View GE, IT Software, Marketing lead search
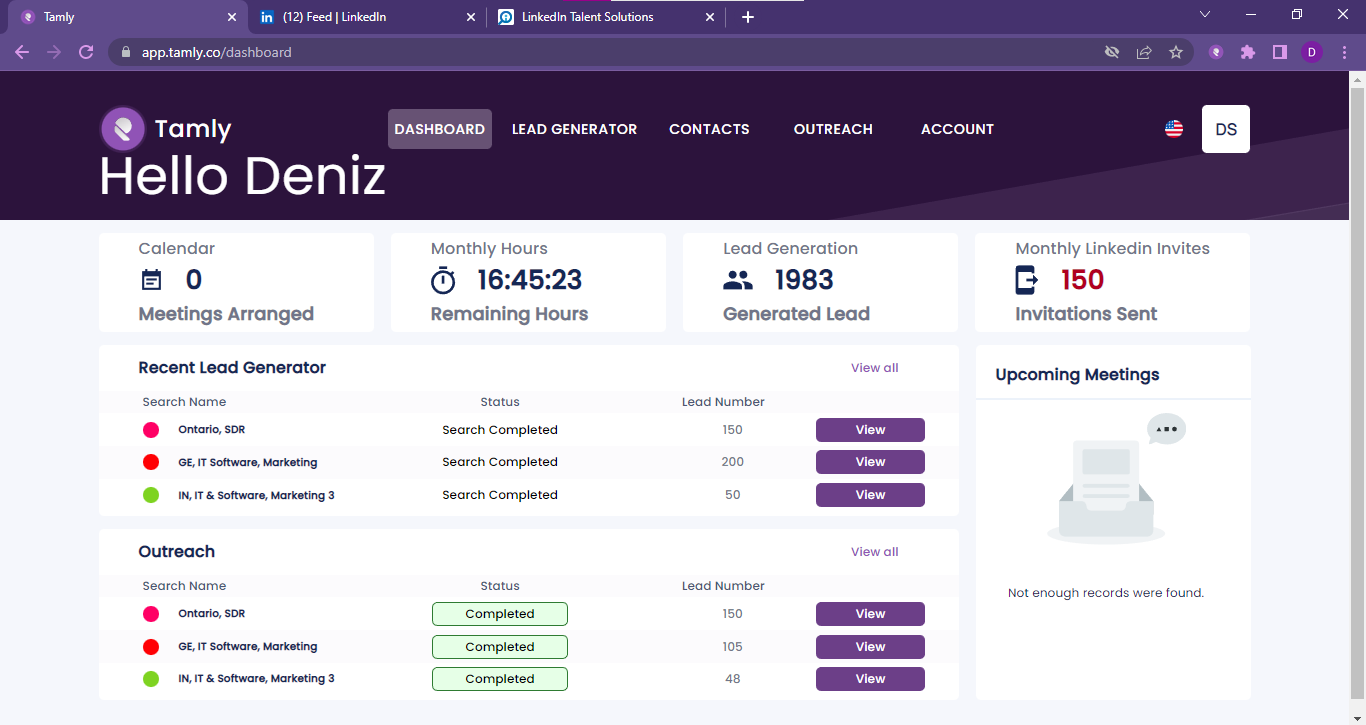The image size is (1366, 725). [870, 462]
